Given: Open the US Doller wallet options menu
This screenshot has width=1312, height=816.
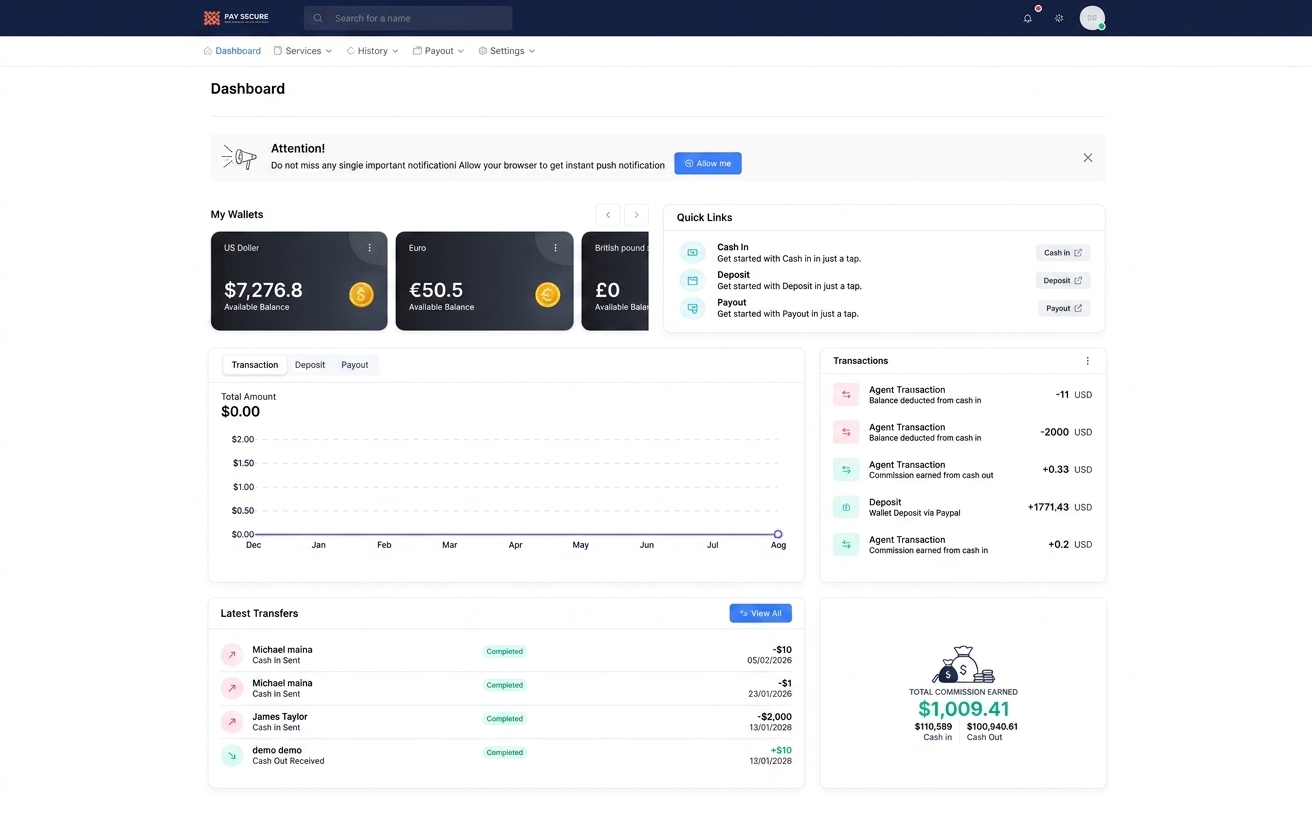Looking at the screenshot, I should coord(370,248).
